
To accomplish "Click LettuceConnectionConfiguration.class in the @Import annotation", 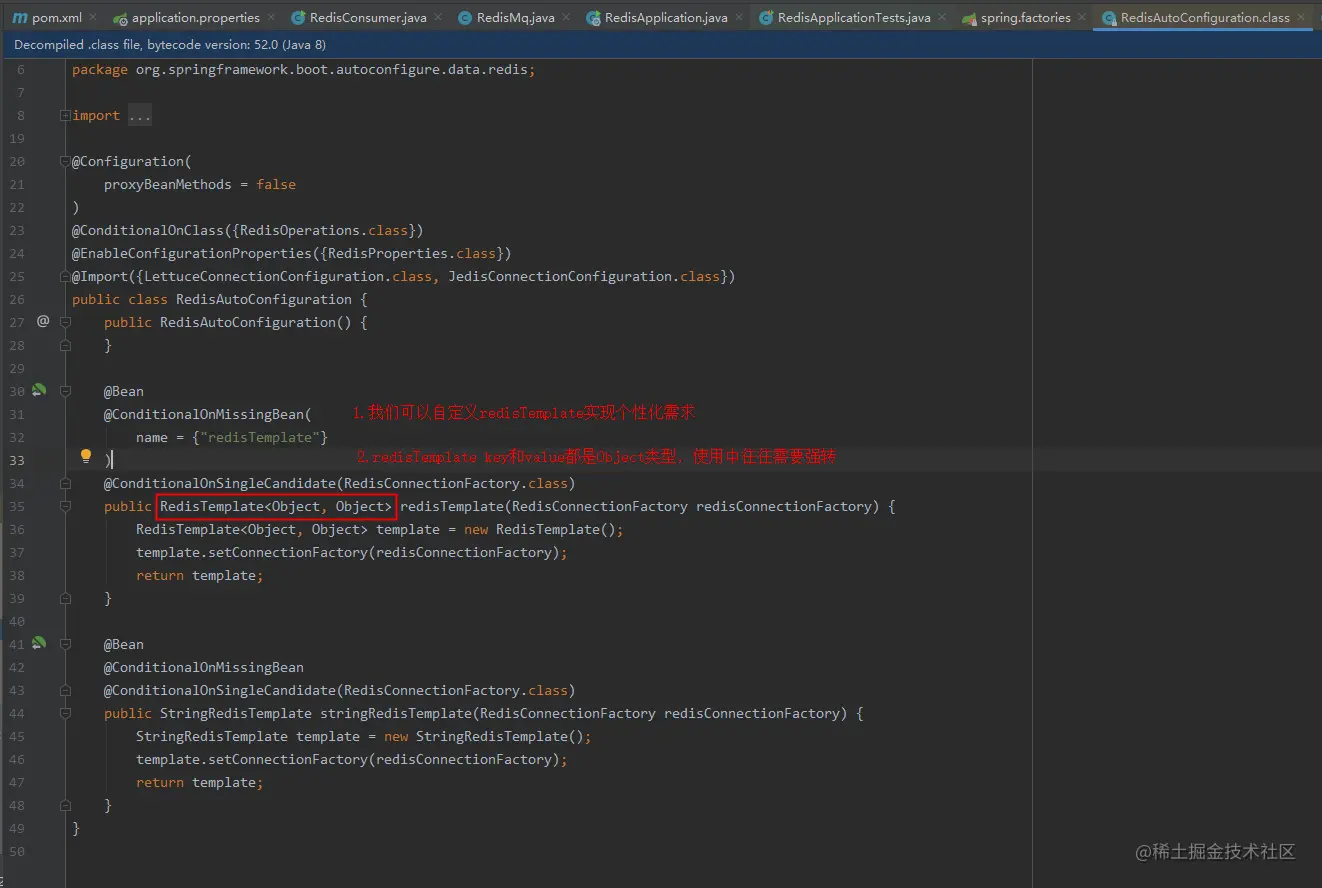I will pyautogui.click(x=288, y=276).
